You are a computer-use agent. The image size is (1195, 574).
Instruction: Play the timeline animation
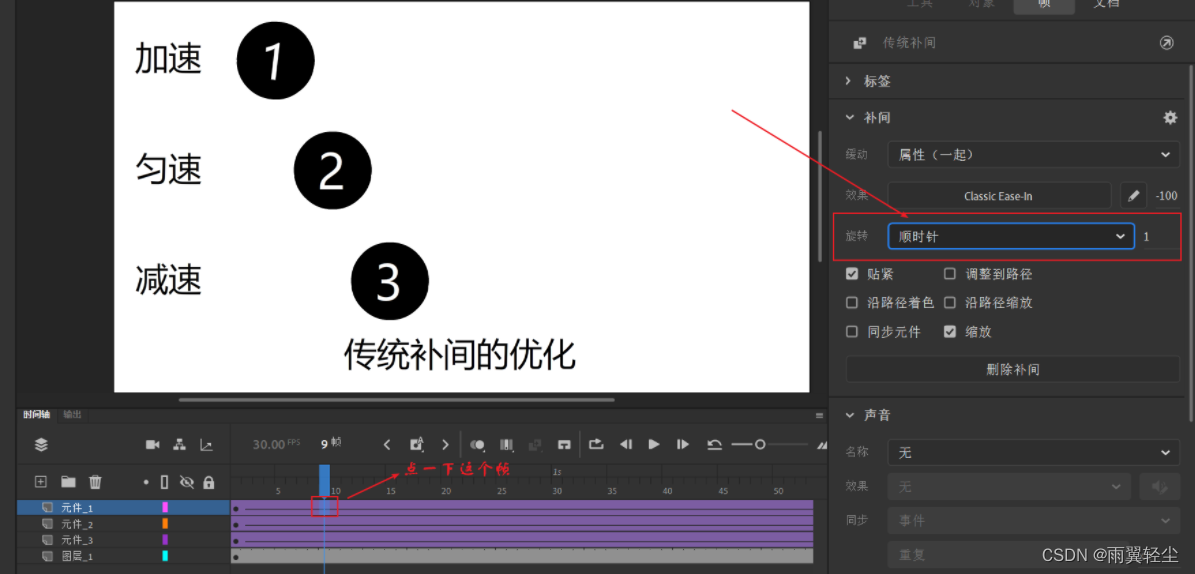coord(654,444)
